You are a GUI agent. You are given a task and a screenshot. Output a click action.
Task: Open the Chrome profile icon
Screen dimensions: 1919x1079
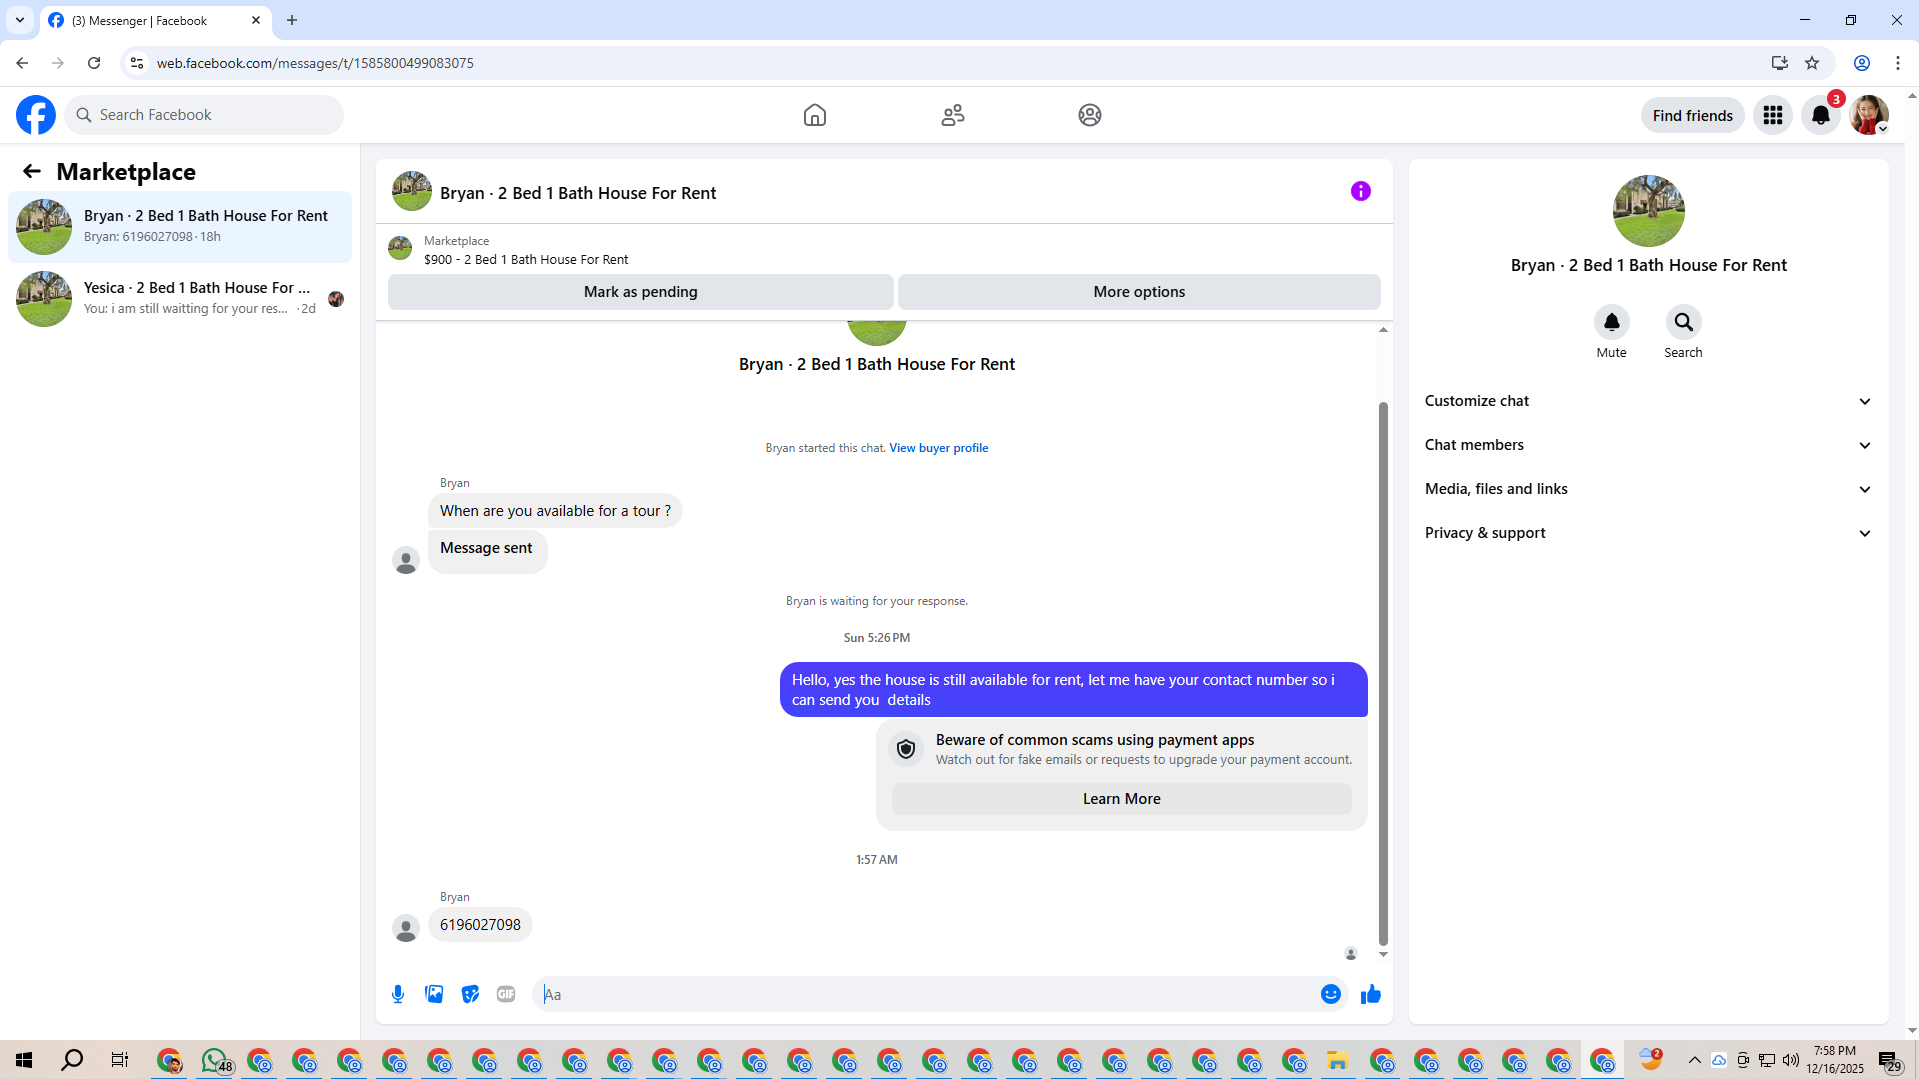pyautogui.click(x=1862, y=63)
